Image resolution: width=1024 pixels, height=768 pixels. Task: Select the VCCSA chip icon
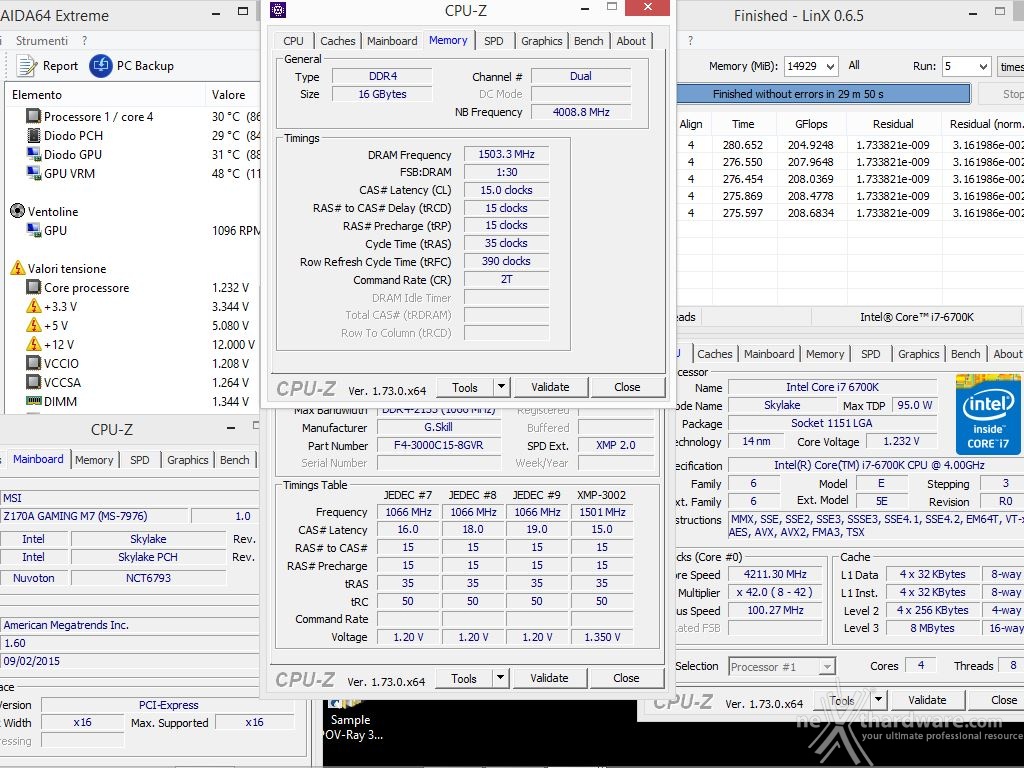(x=33, y=382)
